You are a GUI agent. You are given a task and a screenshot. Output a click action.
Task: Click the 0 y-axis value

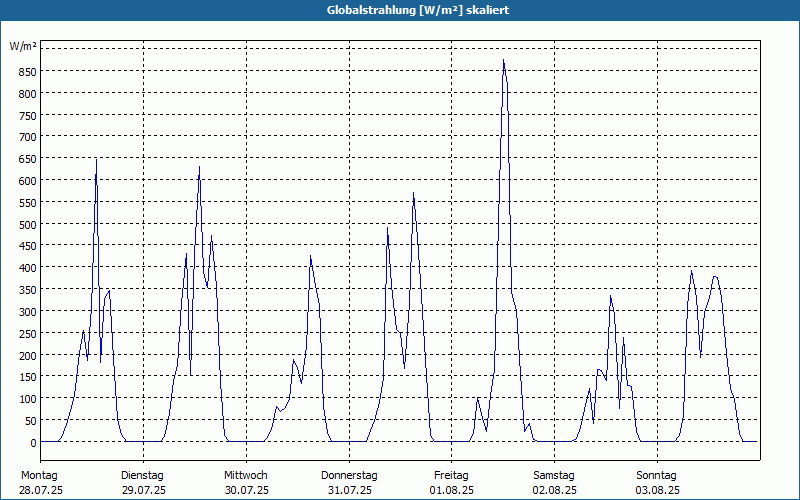click(34, 443)
